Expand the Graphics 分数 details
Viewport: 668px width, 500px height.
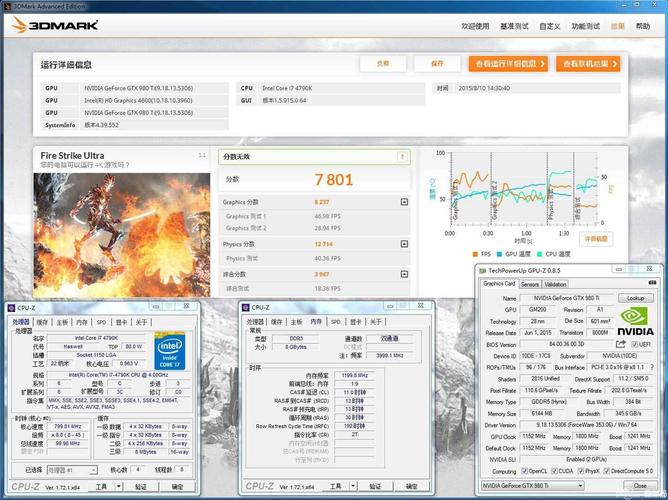(x=404, y=202)
